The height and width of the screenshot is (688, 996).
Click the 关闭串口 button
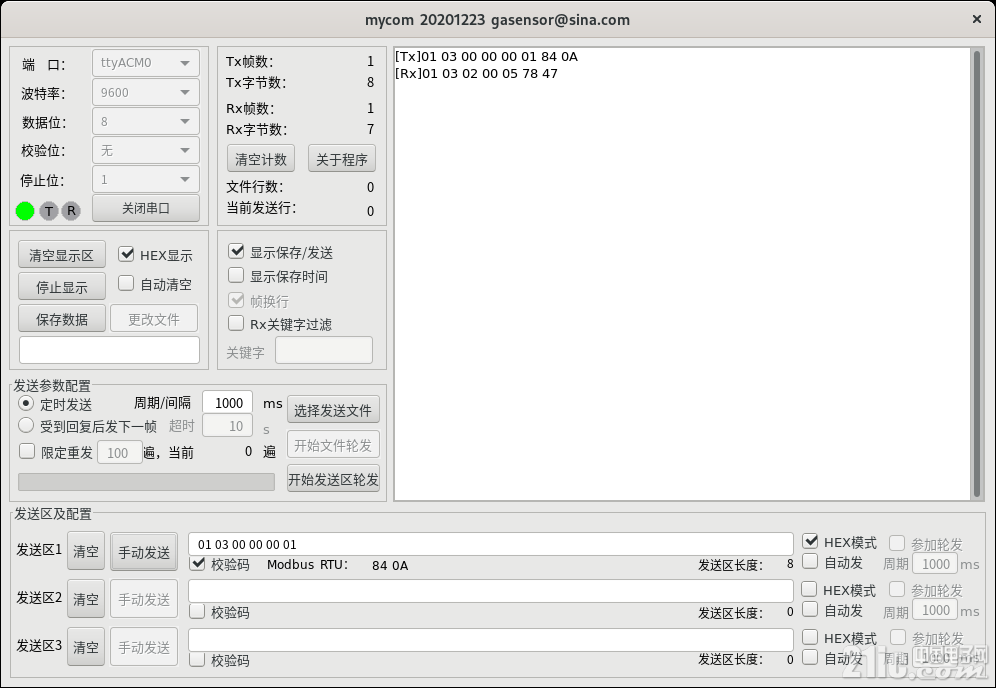pyautogui.click(x=145, y=208)
